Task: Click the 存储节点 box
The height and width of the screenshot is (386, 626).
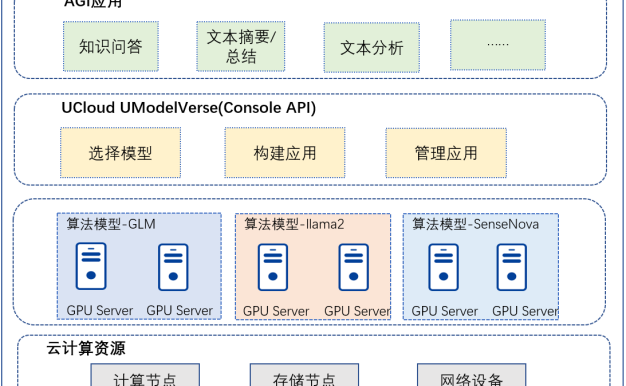Action: click(x=304, y=375)
